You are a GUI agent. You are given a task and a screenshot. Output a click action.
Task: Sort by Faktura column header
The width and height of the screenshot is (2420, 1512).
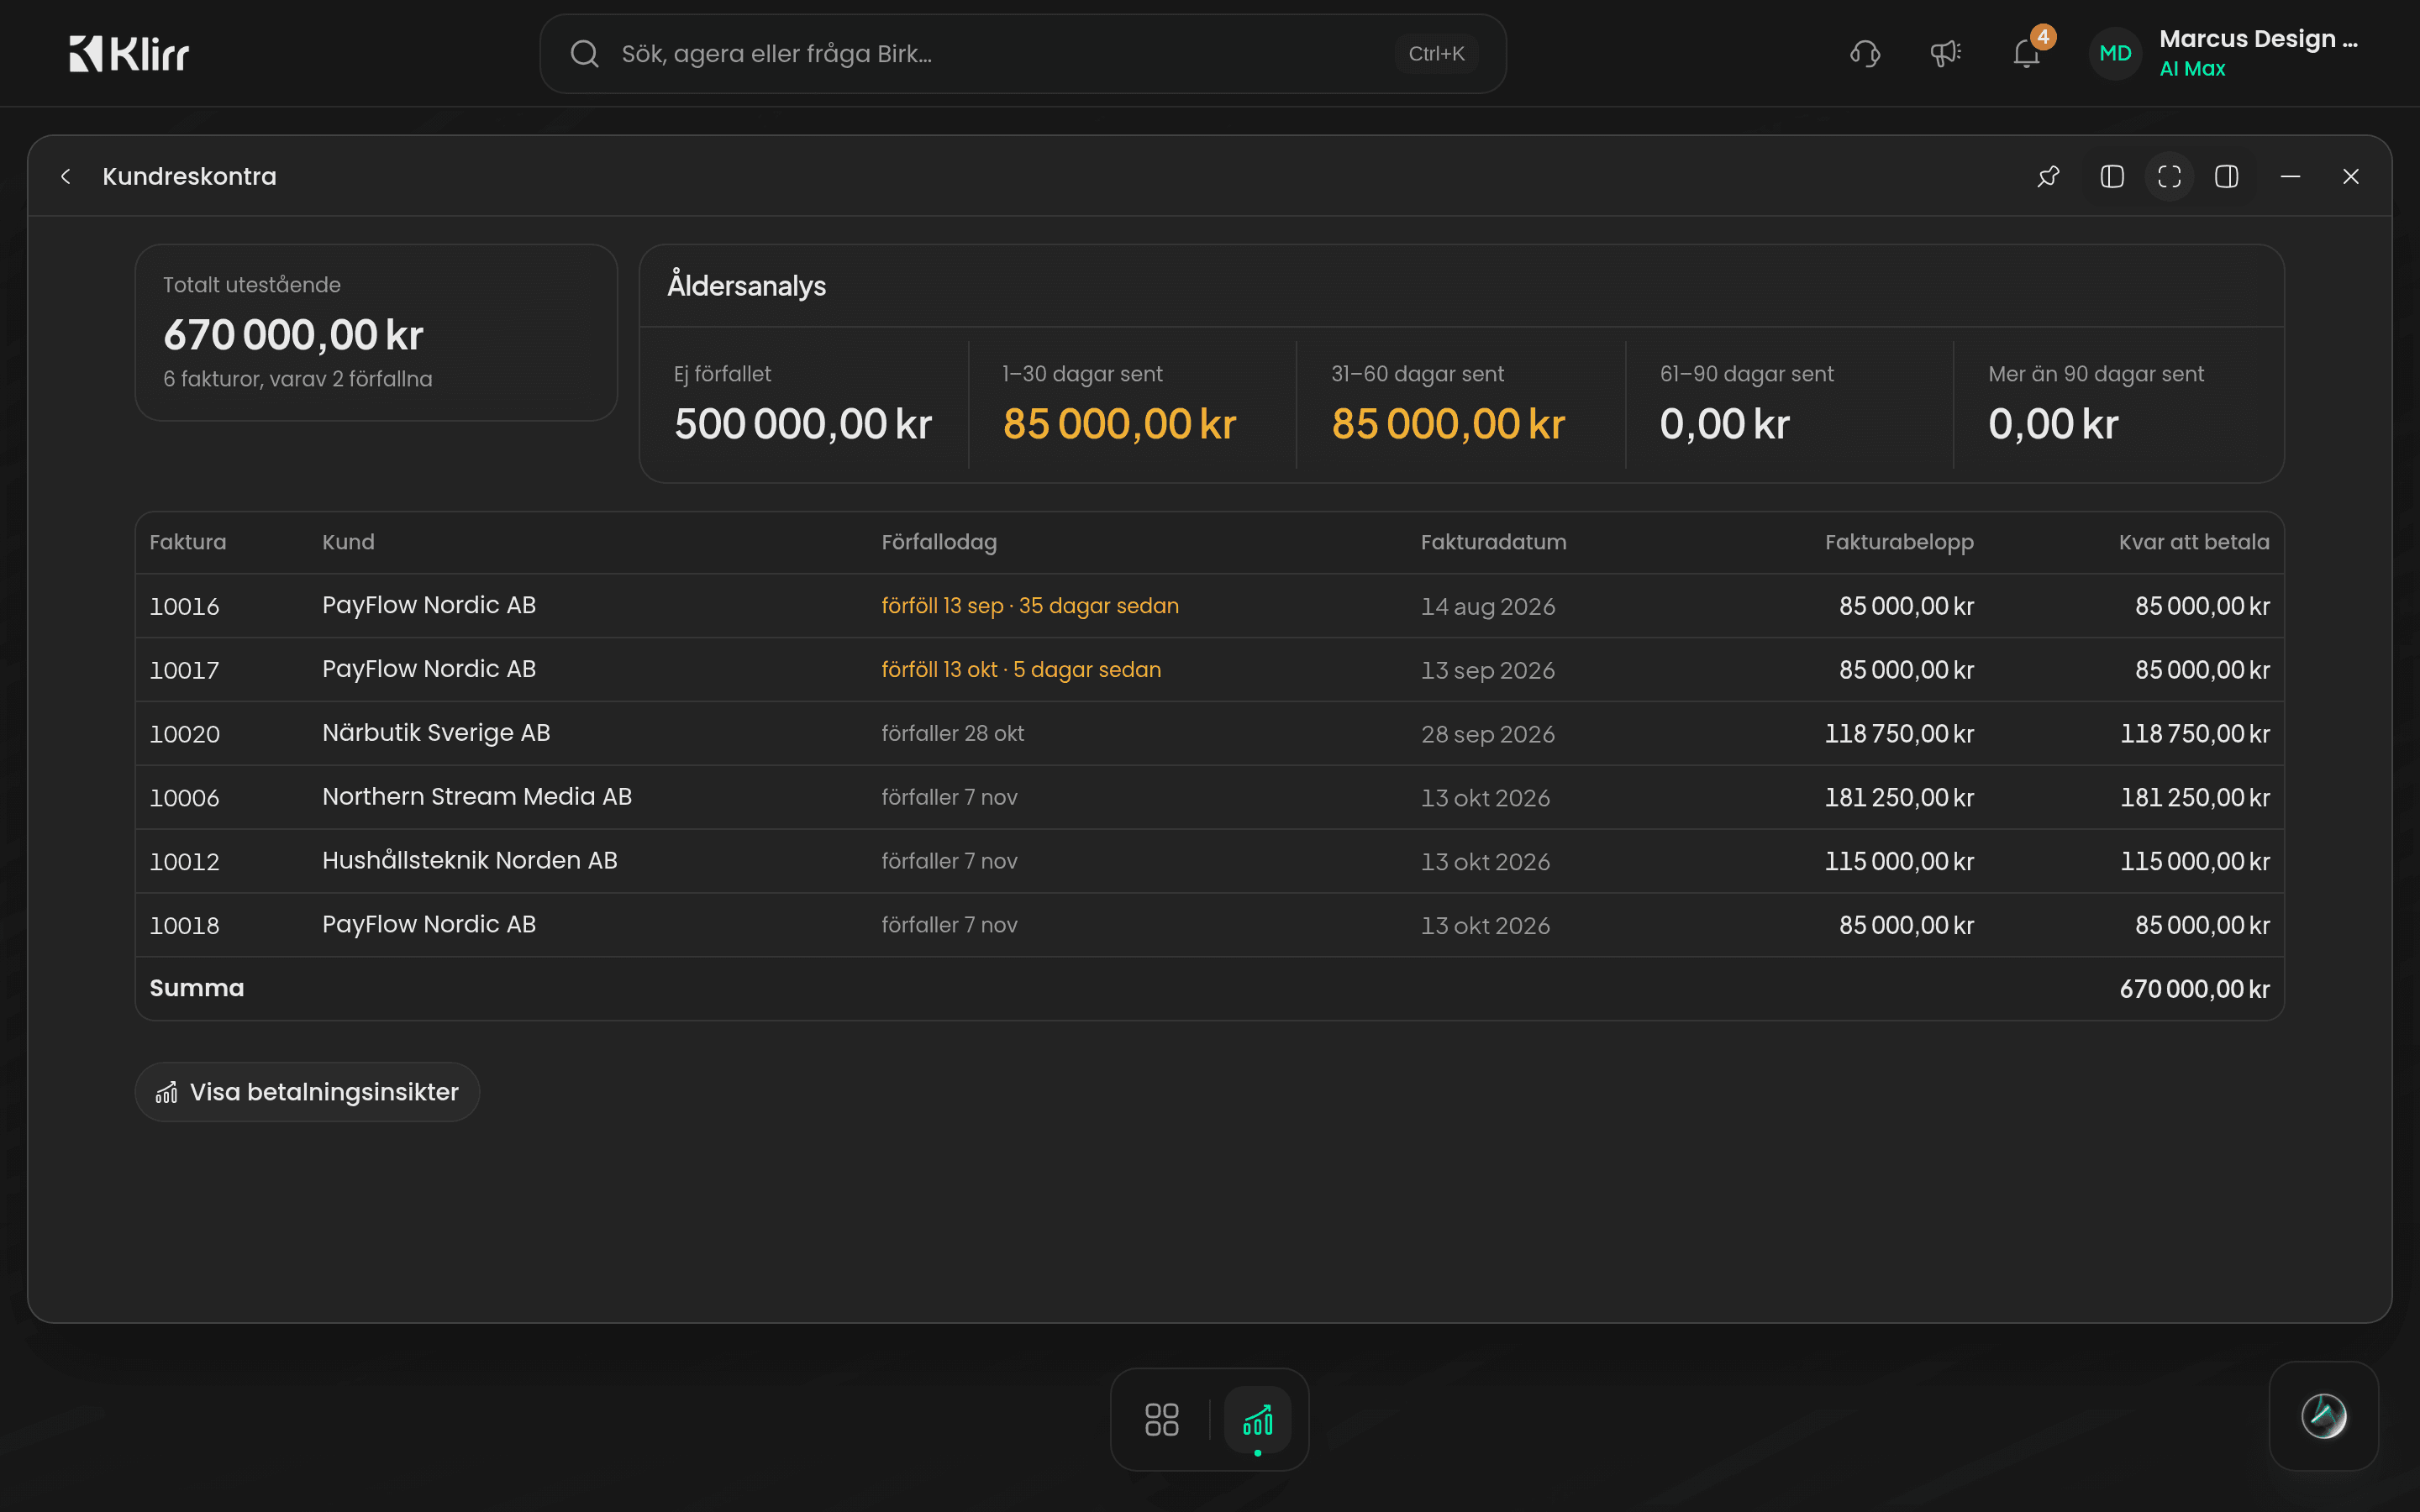[x=188, y=542]
